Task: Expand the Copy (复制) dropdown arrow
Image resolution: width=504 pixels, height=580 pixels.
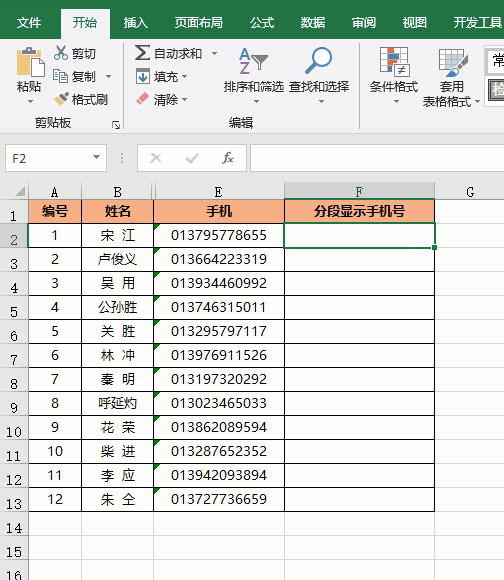Action: [x=108, y=77]
